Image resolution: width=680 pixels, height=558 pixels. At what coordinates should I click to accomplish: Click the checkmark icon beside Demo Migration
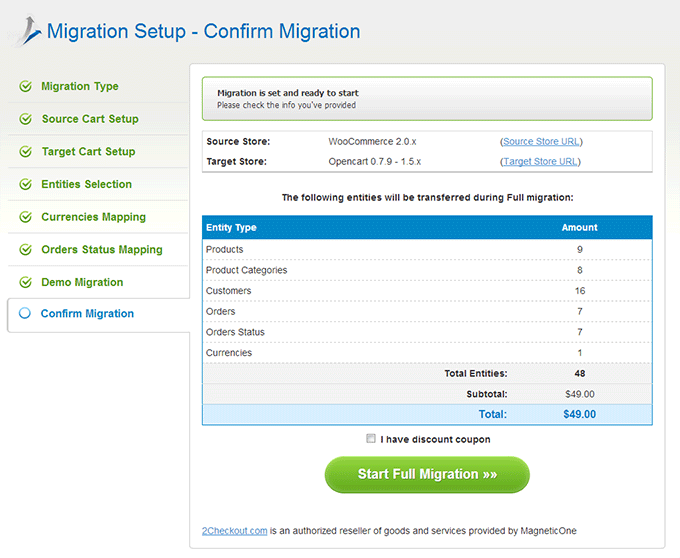click(26, 282)
